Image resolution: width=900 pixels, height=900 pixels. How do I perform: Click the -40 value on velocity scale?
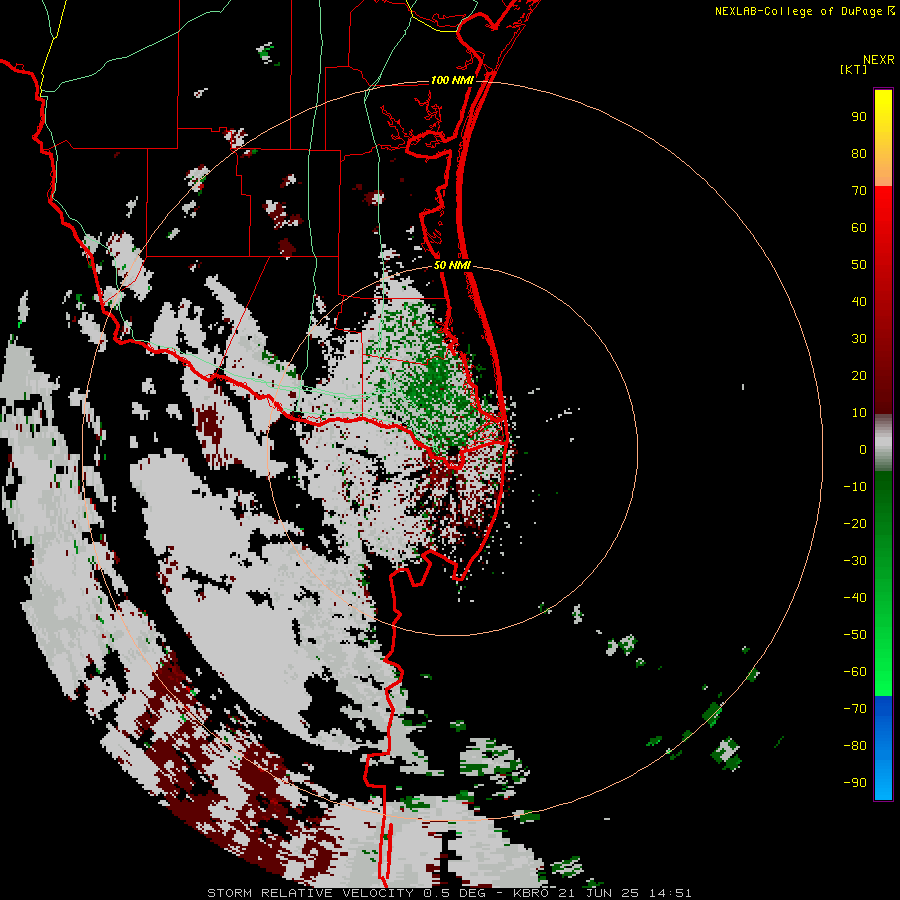(855, 598)
